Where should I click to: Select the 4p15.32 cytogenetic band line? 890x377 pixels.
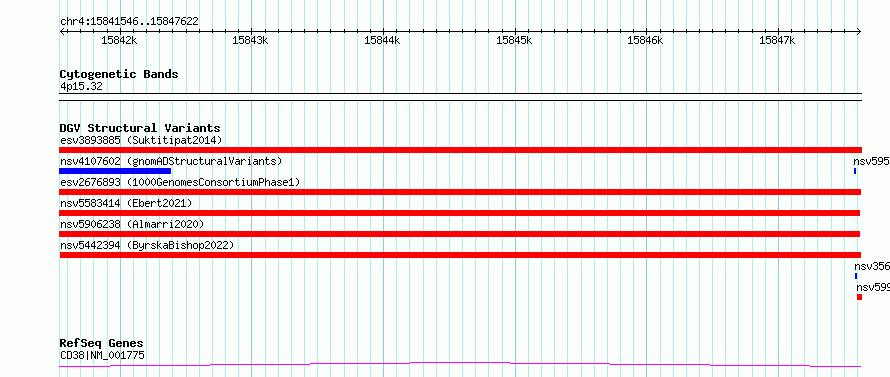[x=460, y=97]
